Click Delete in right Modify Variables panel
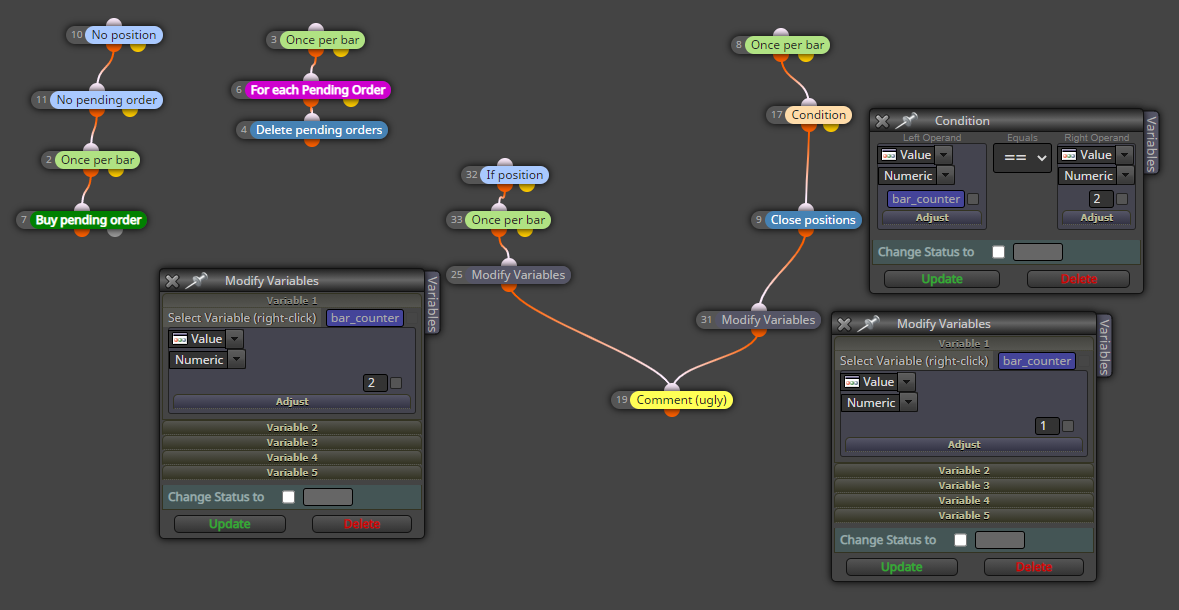Screen dimensions: 1179x610 pyautogui.click(x=1034, y=566)
